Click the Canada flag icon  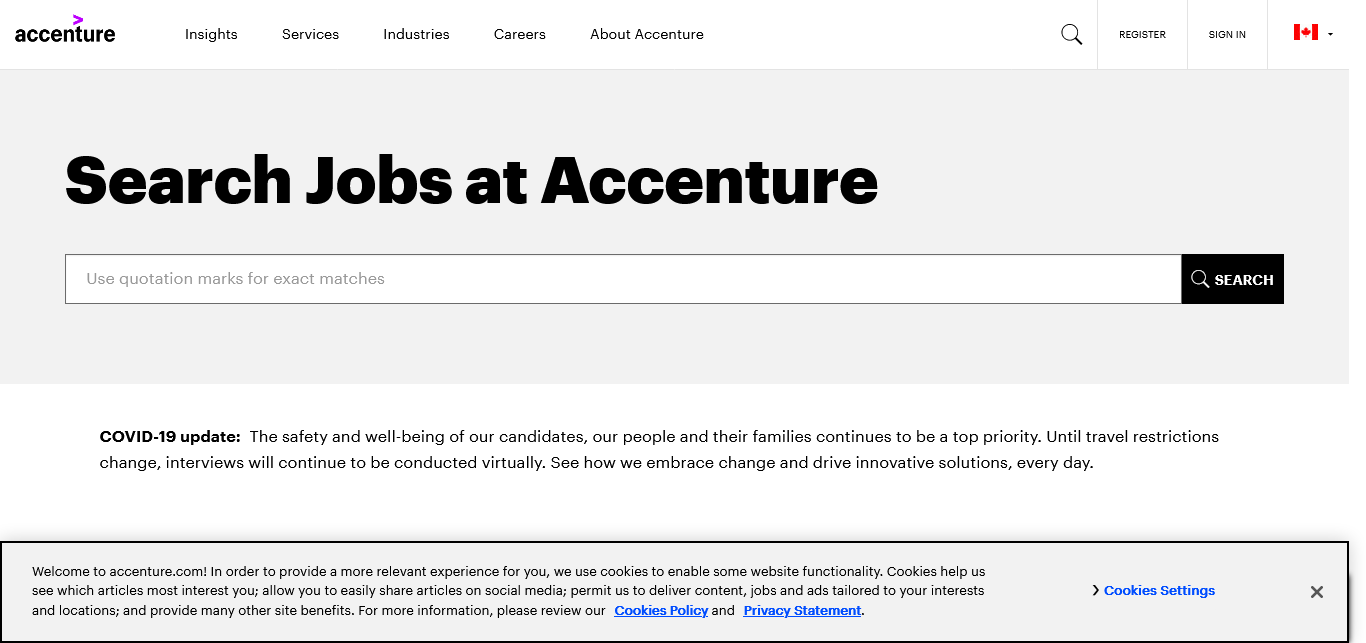1305,33
